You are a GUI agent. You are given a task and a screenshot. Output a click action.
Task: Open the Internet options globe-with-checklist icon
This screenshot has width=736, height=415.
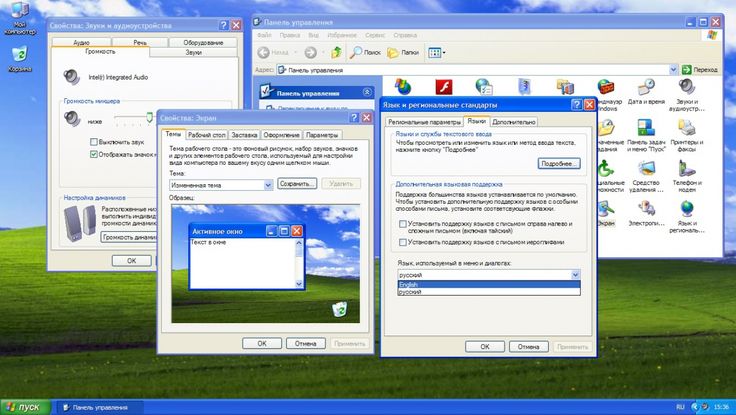tap(483, 87)
